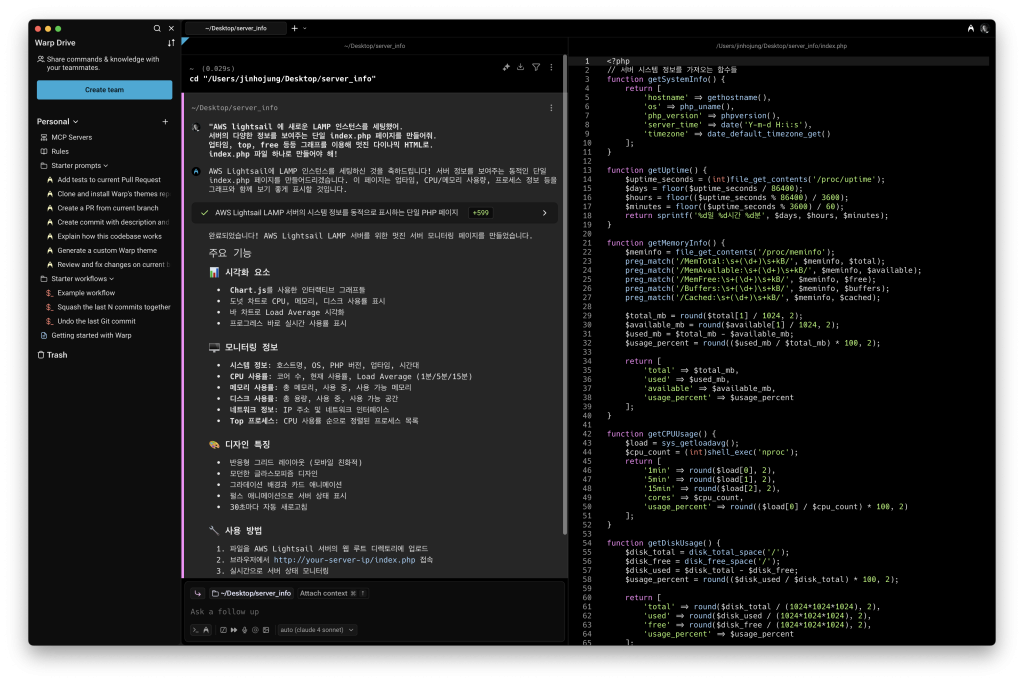
Task: Click the pane path label ~/Desktop/server_info
Action: coord(375,46)
